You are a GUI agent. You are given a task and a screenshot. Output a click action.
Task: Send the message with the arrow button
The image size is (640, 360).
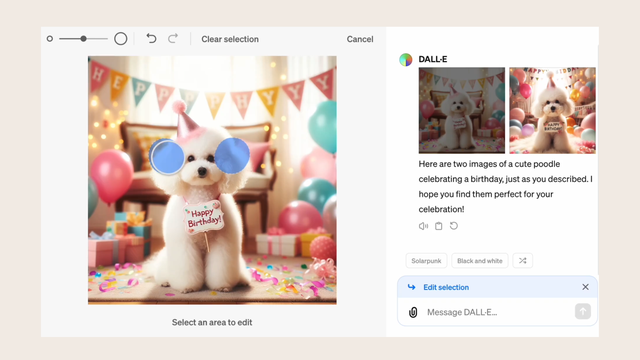[x=583, y=311]
